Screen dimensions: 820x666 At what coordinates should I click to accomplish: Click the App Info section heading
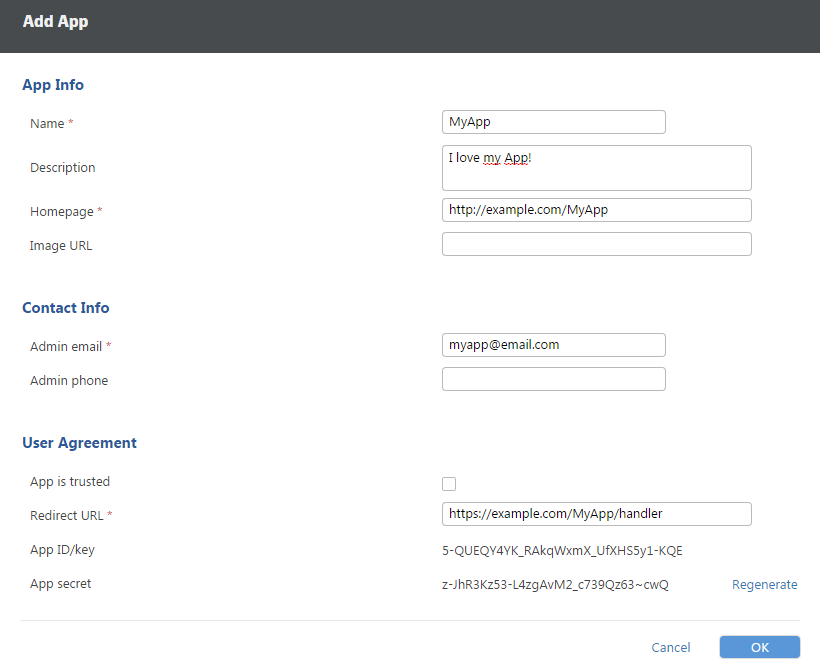[53, 85]
